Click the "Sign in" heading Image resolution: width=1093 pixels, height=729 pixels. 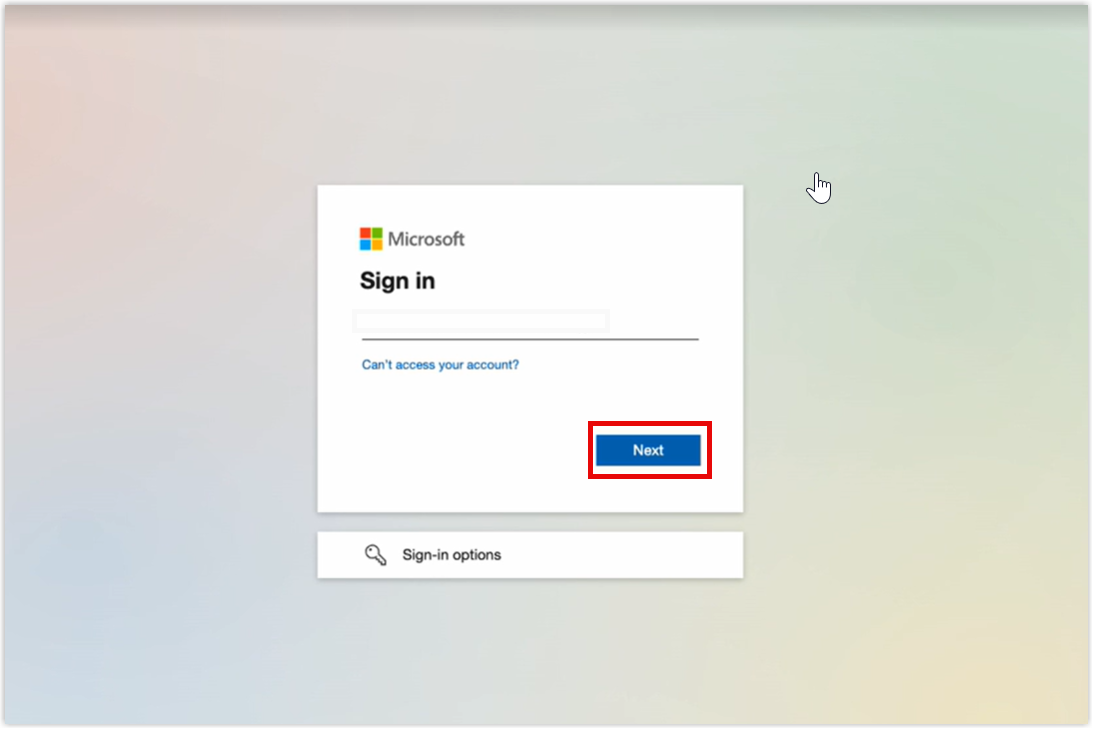coord(397,281)
